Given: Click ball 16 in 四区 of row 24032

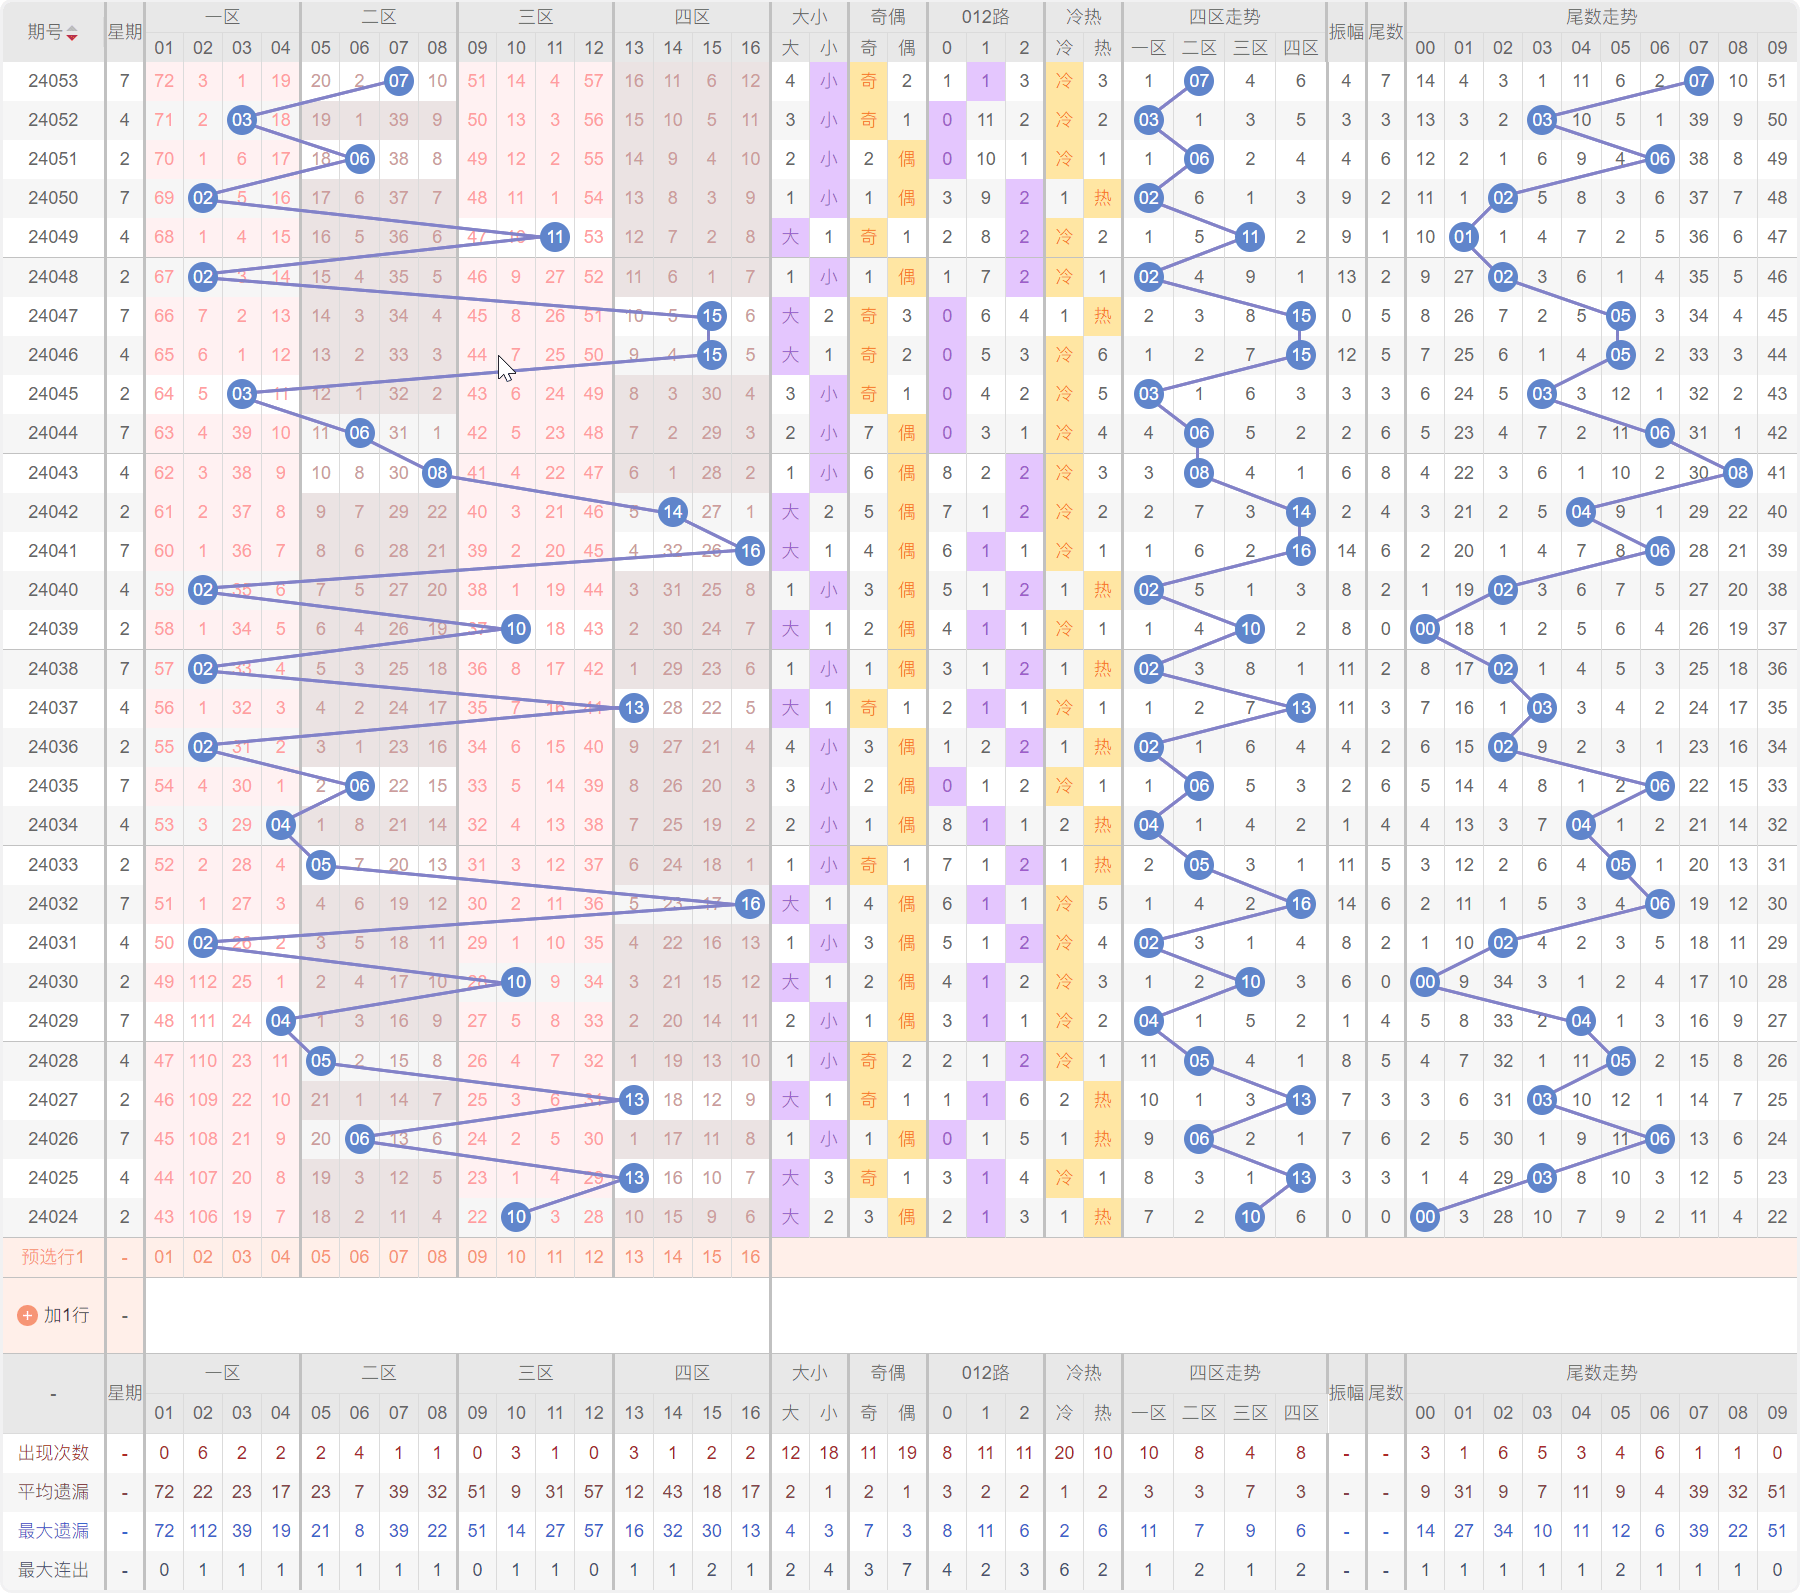Looking at the screenshot, I should [751, 904].
